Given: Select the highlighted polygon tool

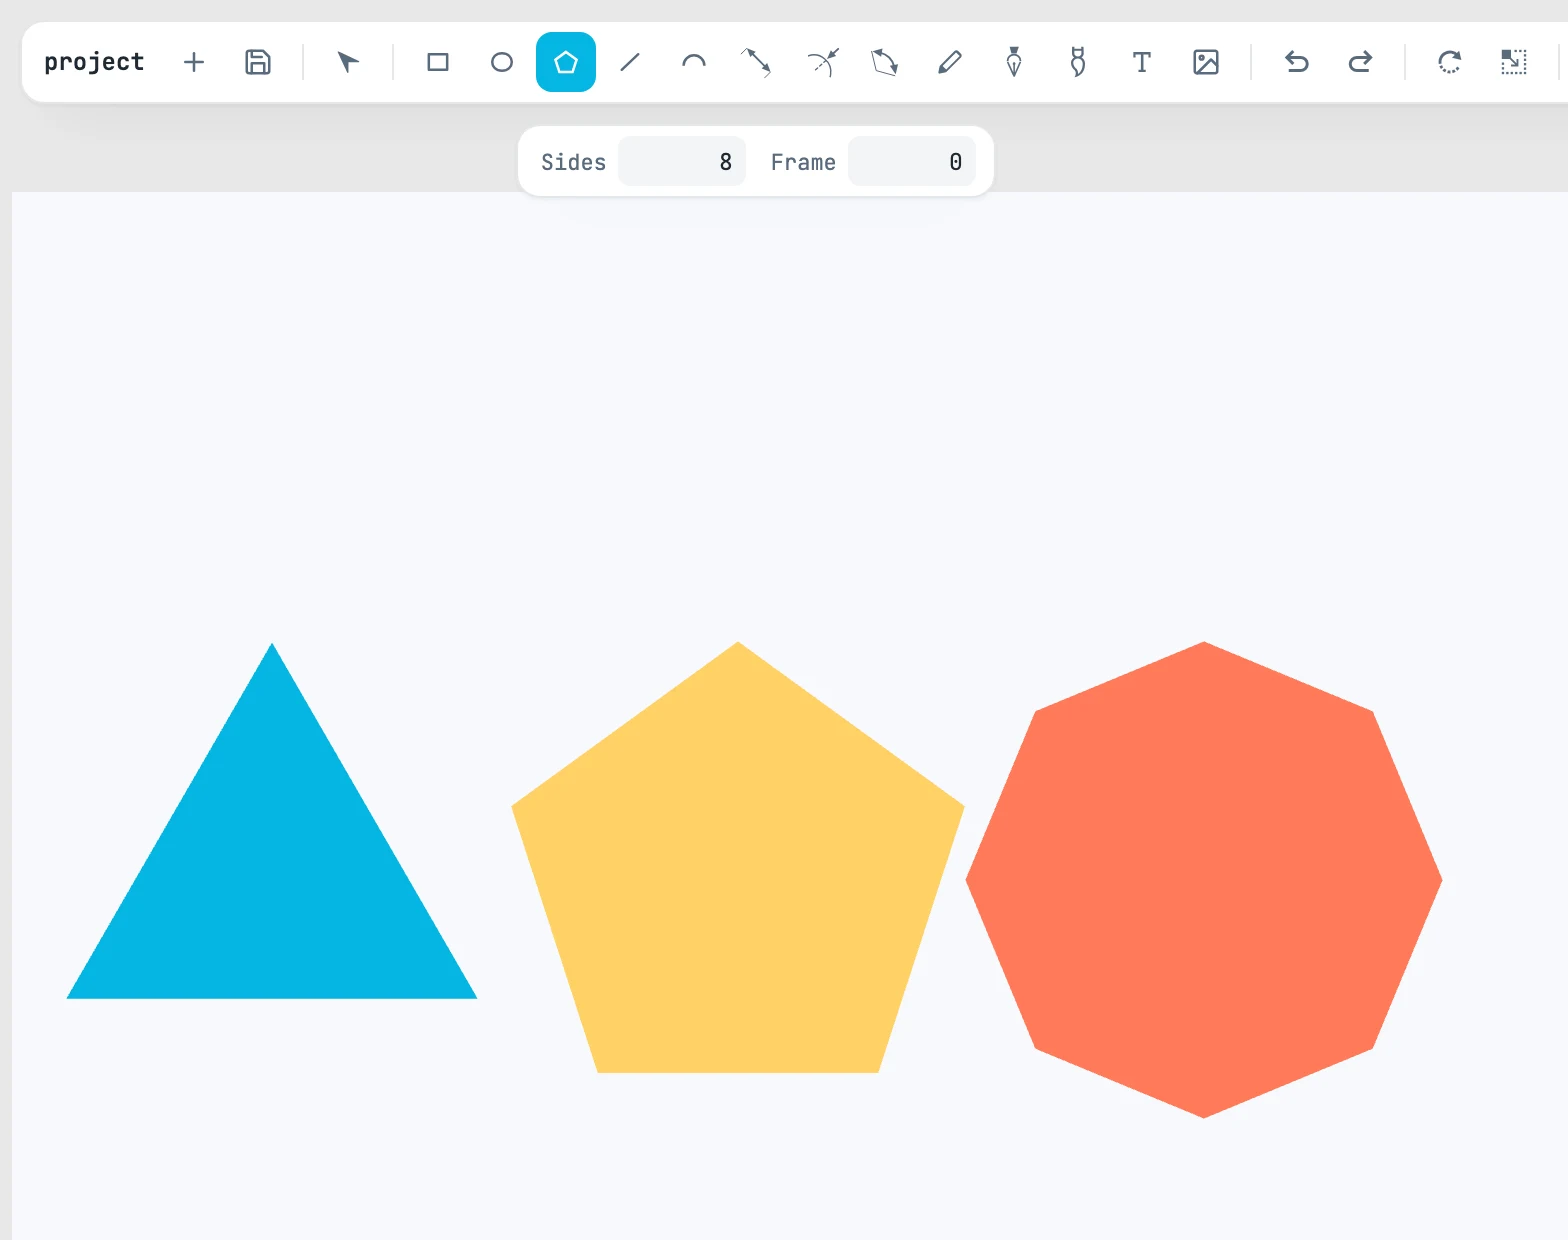Looking at the screenshot, I should click(x=566, y=62).
